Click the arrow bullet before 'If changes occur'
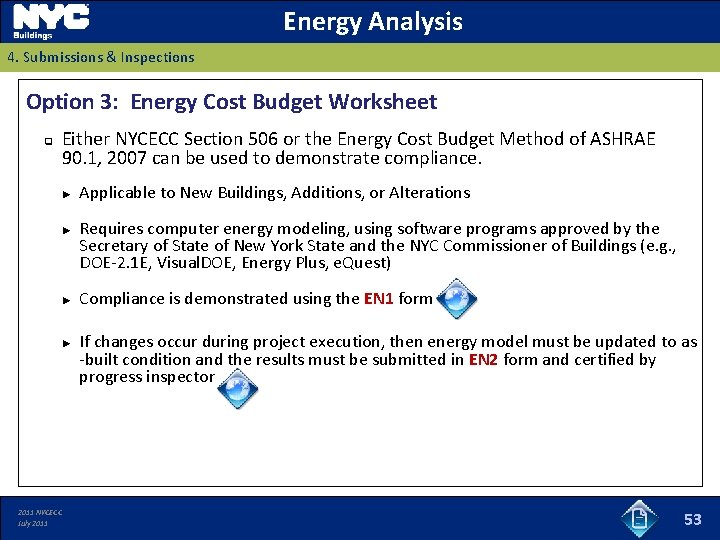Screen dimensions: 720x540 [x=67, y=343]
